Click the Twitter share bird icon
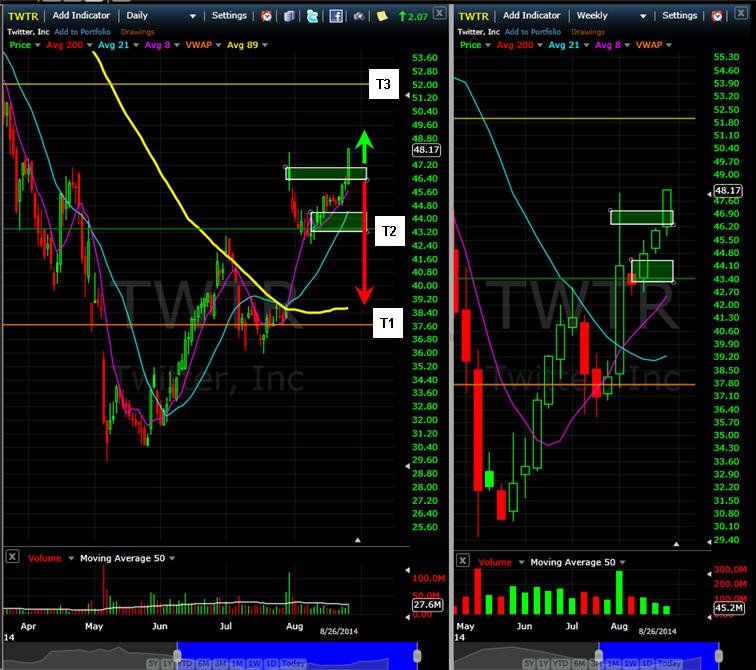Viewport: 756px width, 670px height. point(312,16)
